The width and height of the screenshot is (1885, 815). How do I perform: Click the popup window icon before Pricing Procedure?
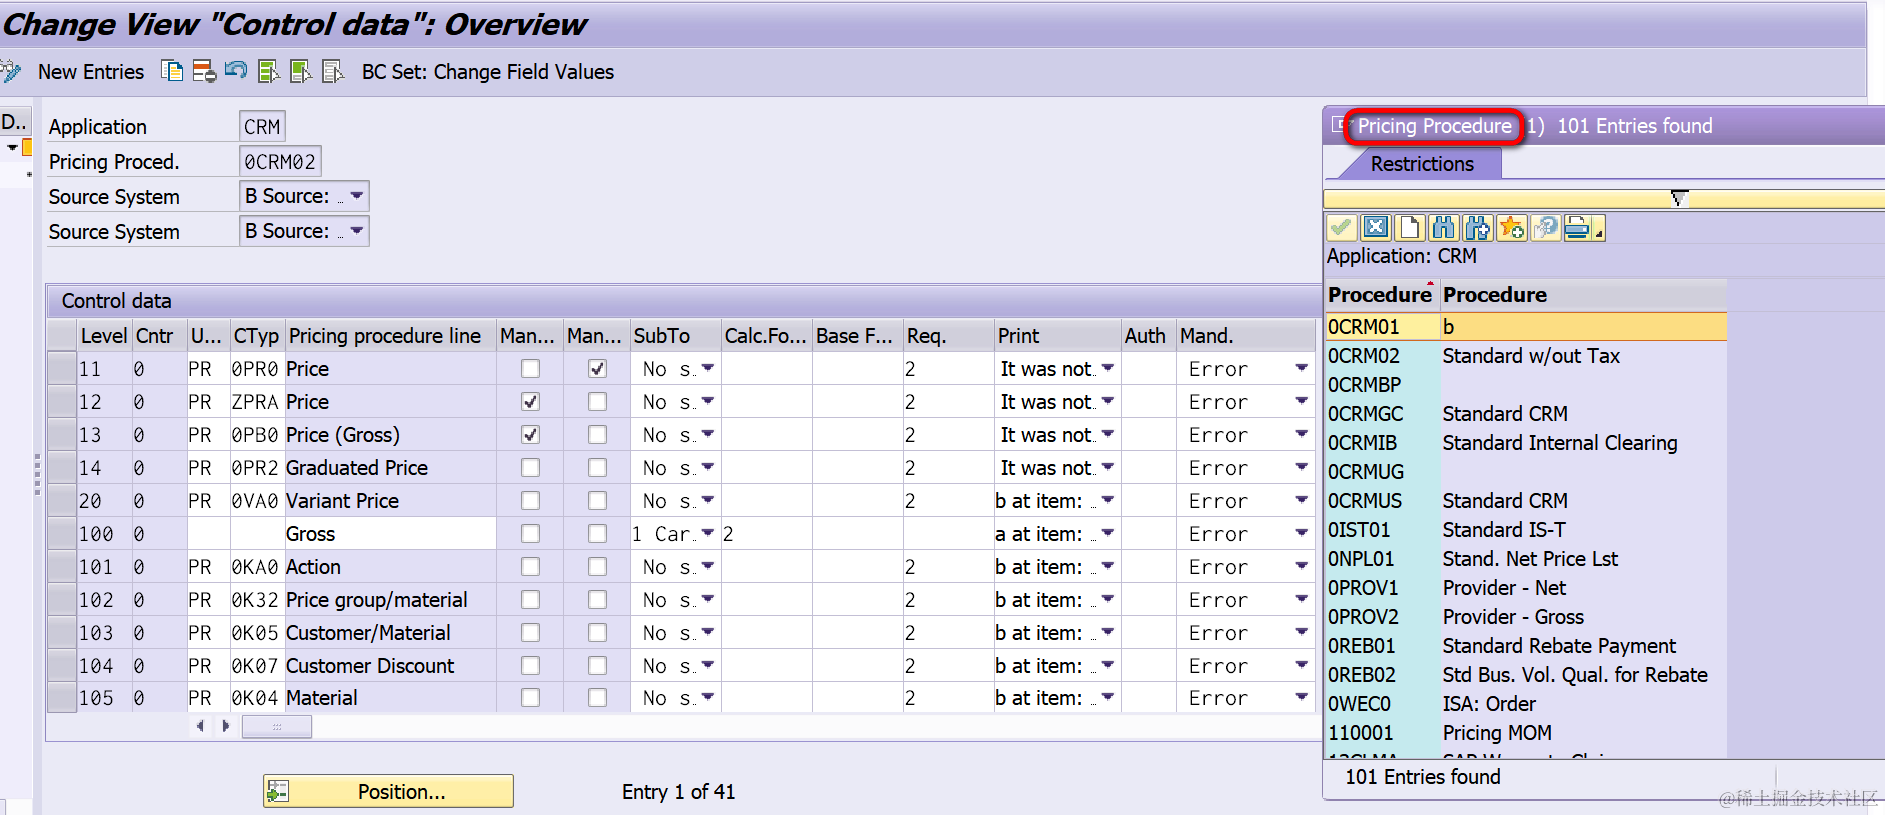pos(1340,125)
